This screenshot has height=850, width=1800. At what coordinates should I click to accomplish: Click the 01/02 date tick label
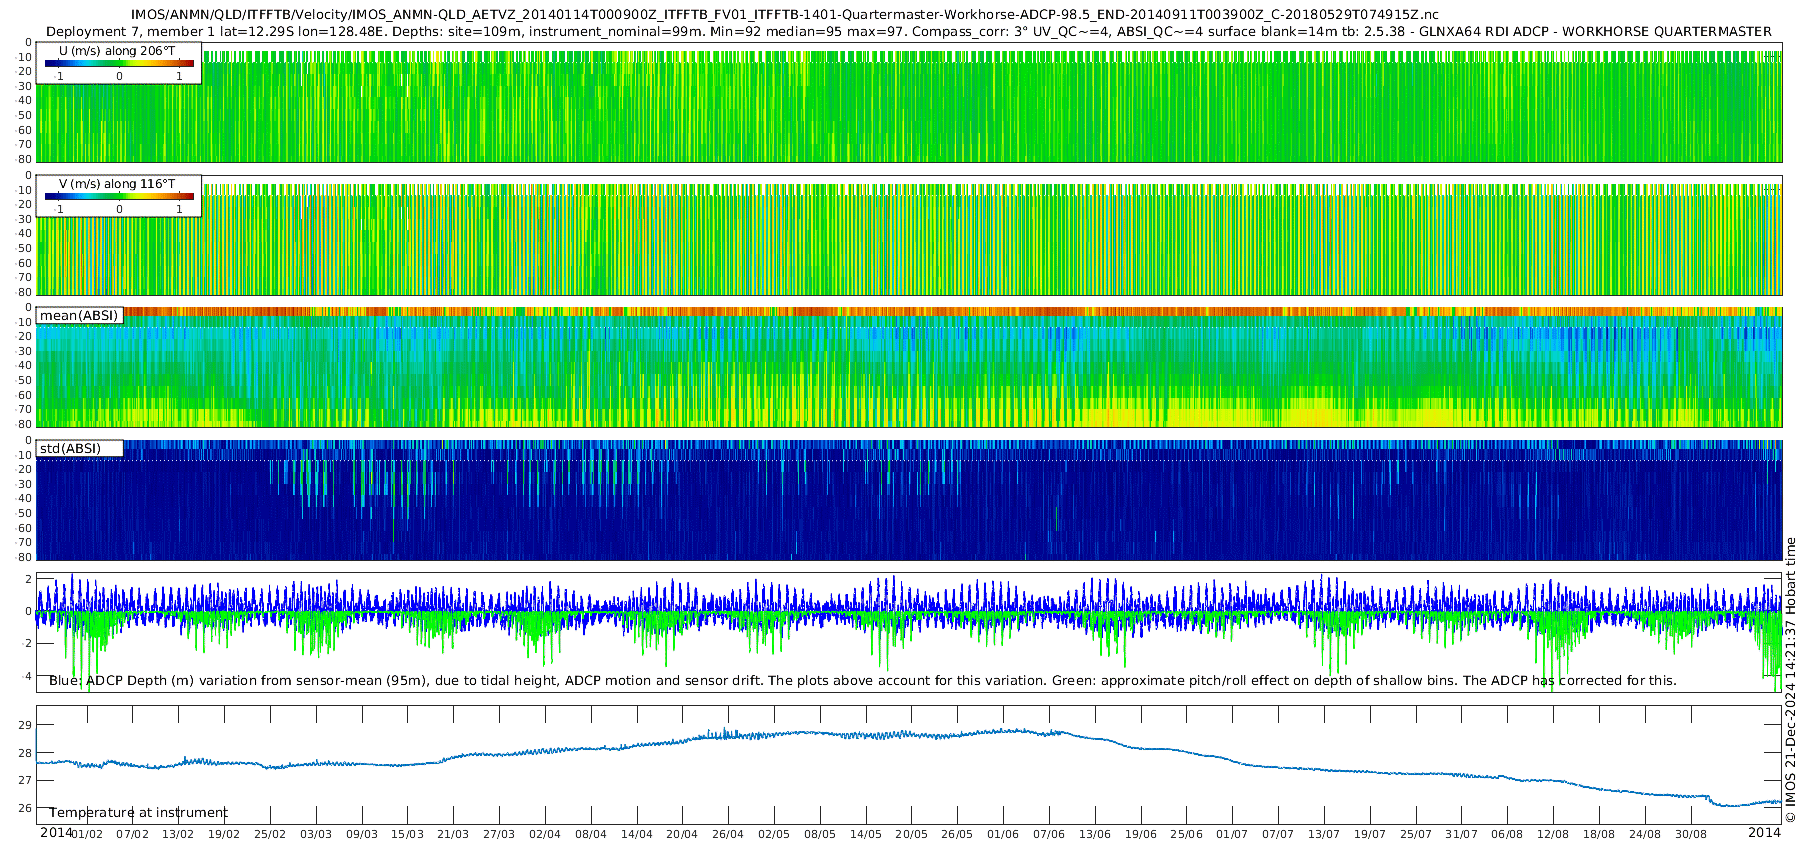pyautogui.click(x=86, y=834)
